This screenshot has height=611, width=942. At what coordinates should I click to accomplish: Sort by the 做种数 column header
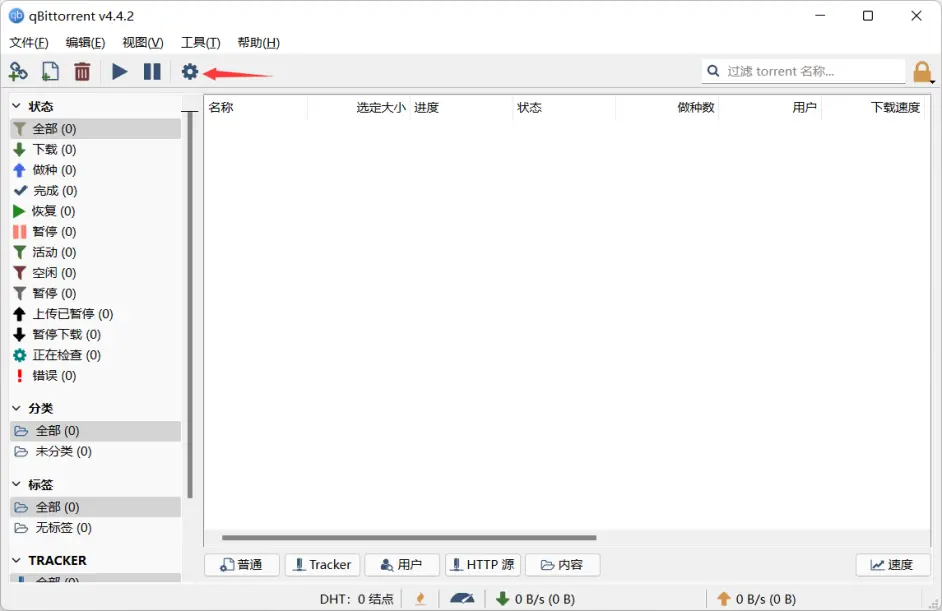tap(667, 108)
